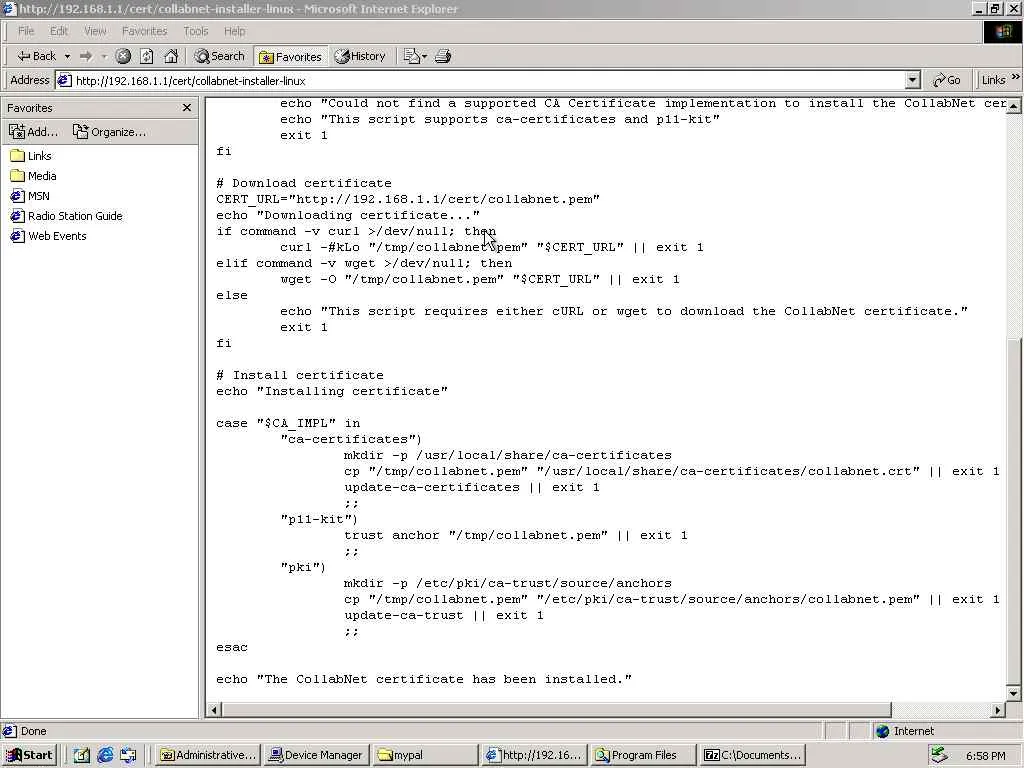Screen dimensions: 1024x768
Task: Open the Search toolbar button
Action: coord(219,56)
